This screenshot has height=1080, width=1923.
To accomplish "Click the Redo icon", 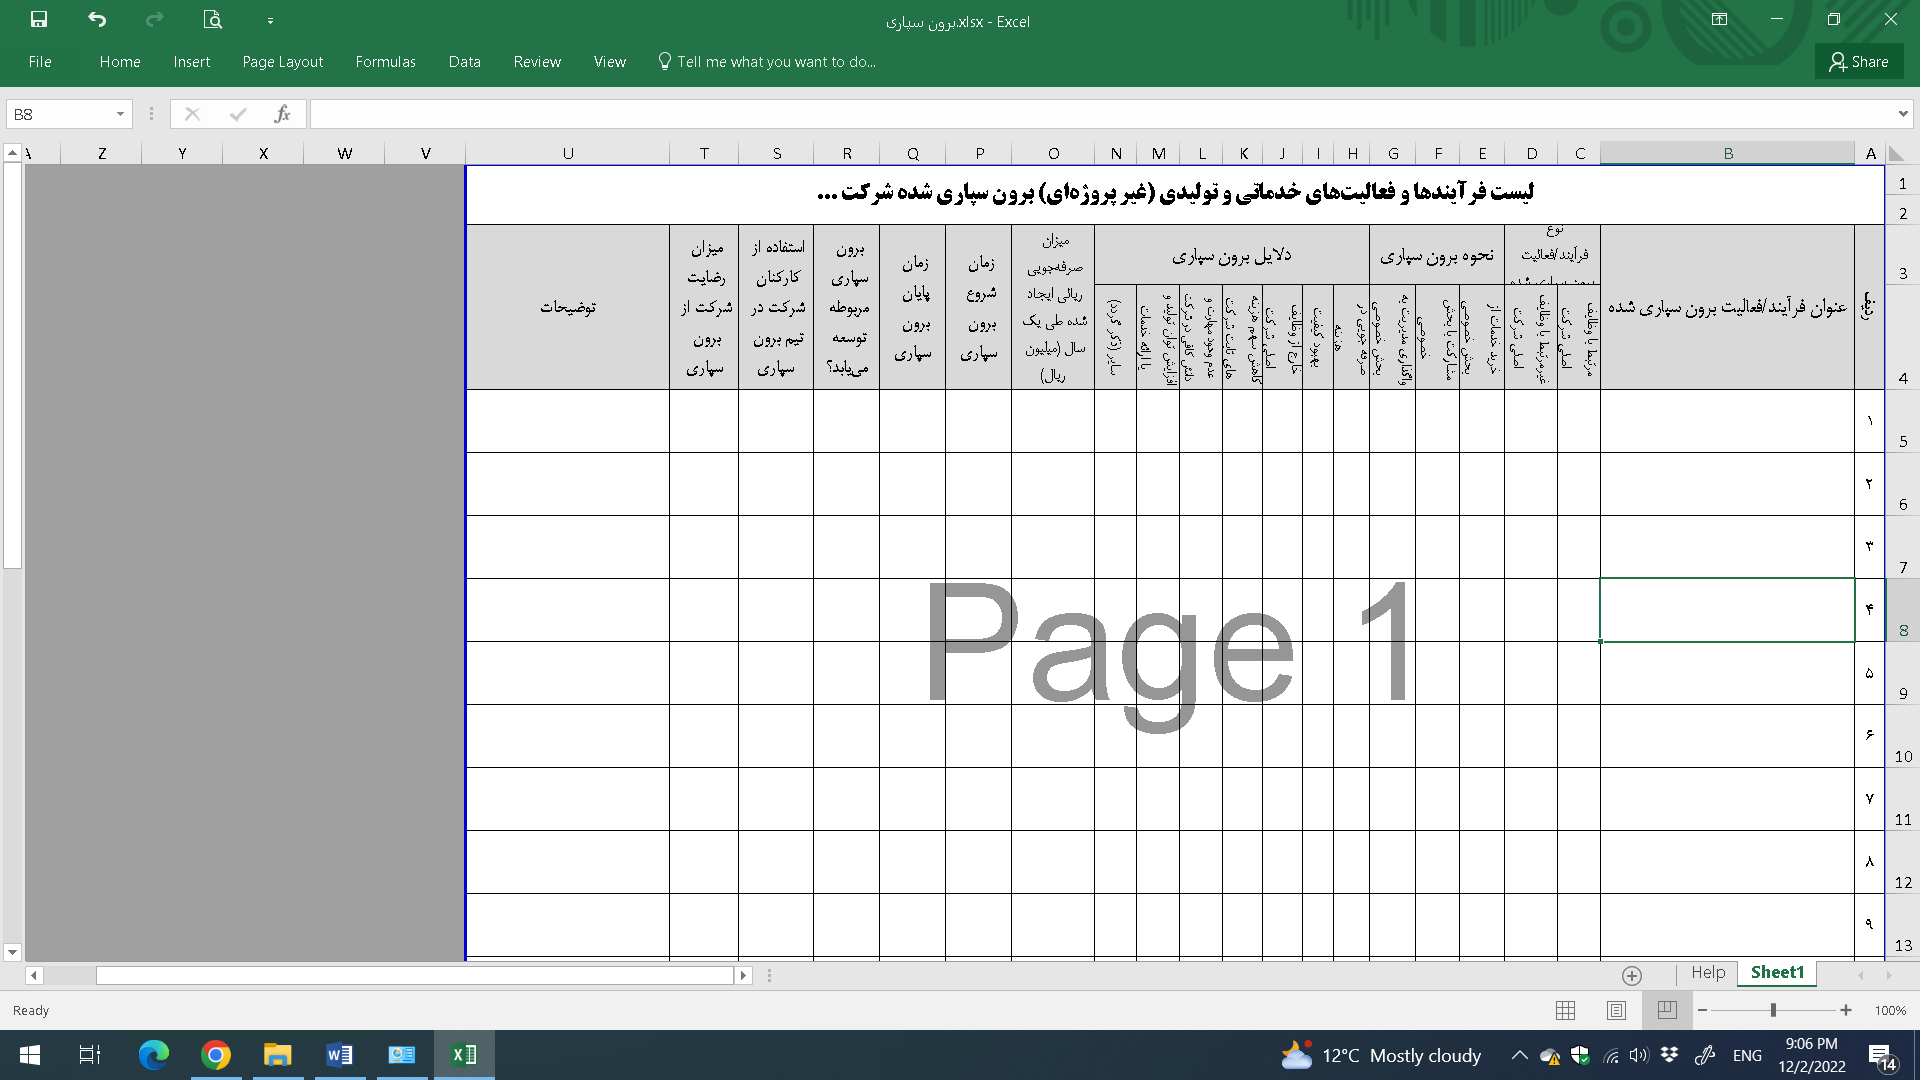I will (x=157, y=20).
